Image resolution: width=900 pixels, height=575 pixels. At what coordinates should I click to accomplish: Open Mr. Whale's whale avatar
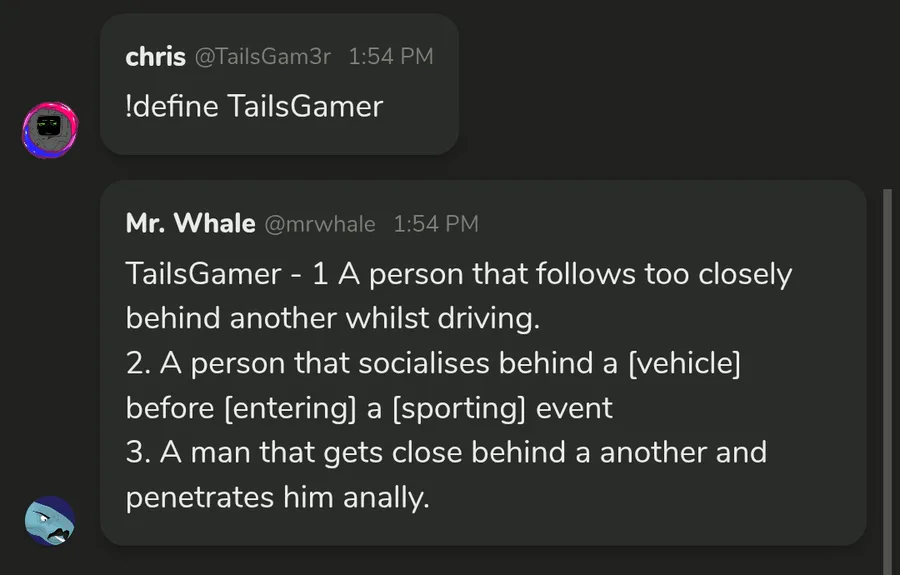50,520
